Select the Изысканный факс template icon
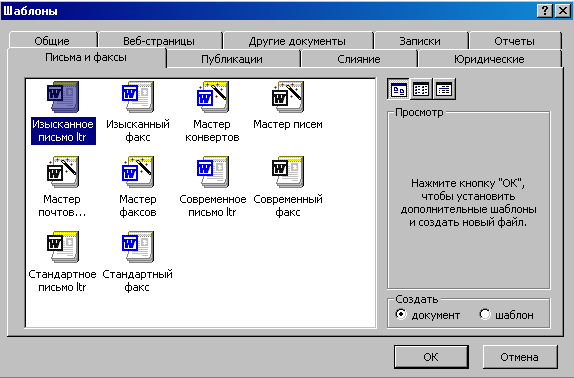The height and width of the screenshot is (378, 574). (138, 97)
